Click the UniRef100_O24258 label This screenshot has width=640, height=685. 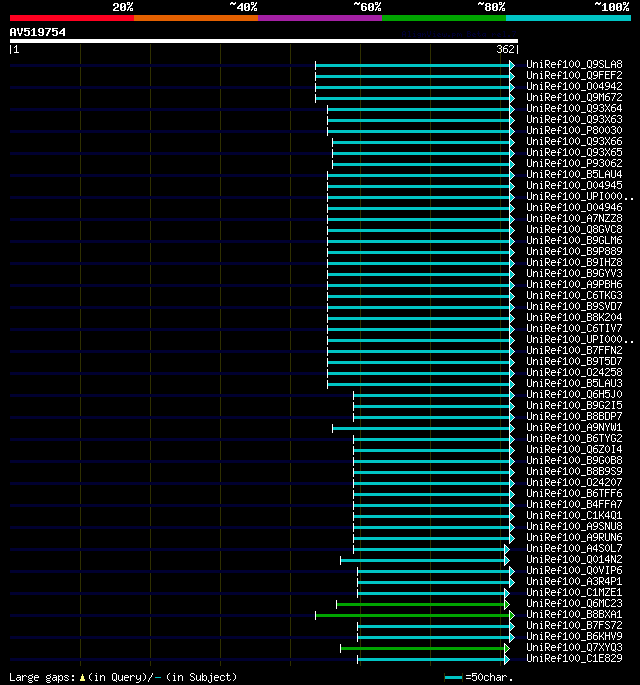pos(574,372)
